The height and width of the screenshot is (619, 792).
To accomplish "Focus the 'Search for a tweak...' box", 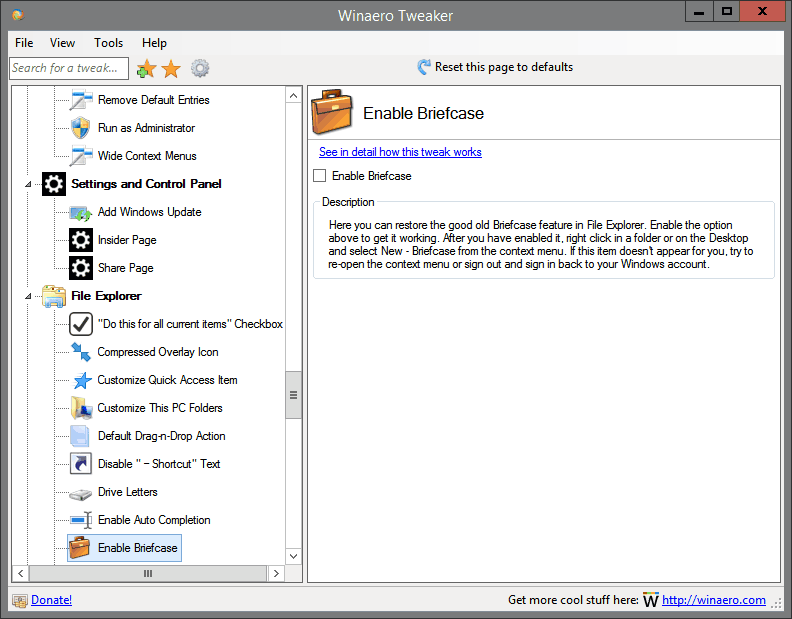I will [x=69, y=68].
